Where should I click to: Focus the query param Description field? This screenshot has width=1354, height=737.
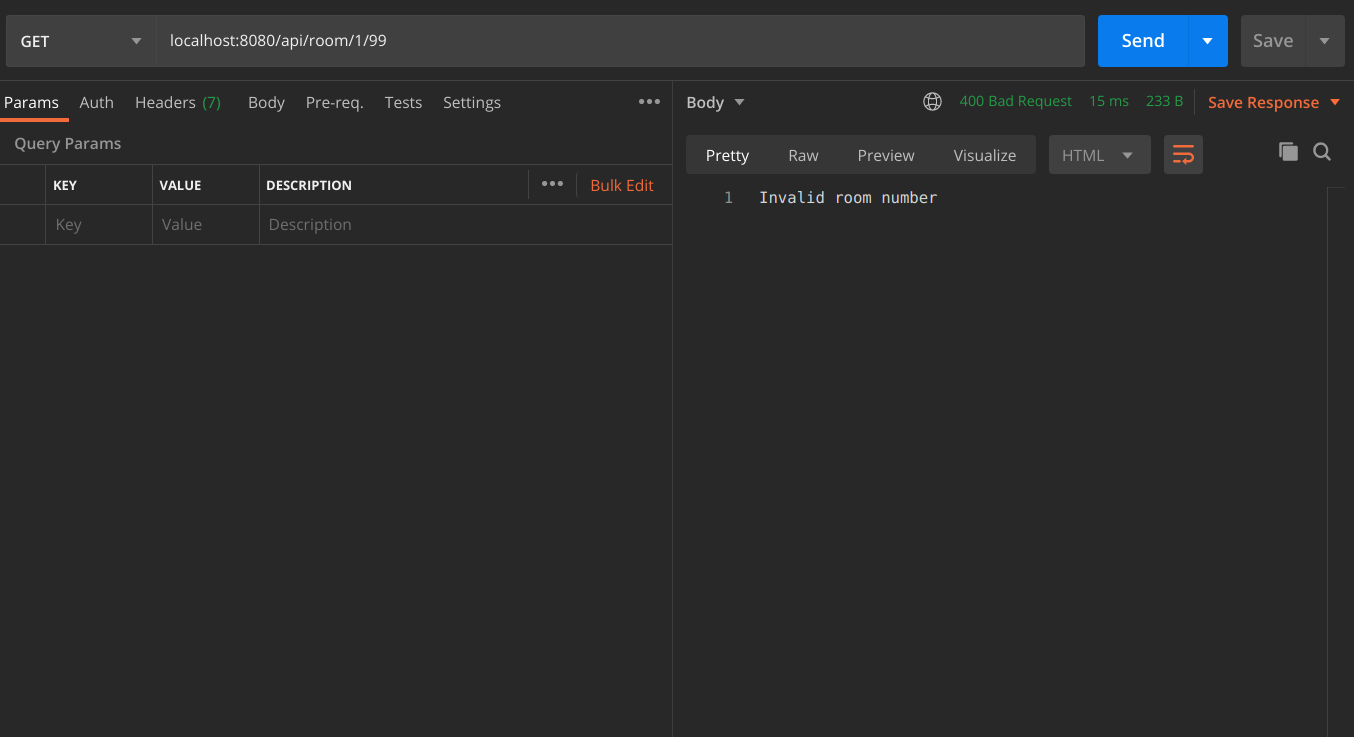click(466, 225)
